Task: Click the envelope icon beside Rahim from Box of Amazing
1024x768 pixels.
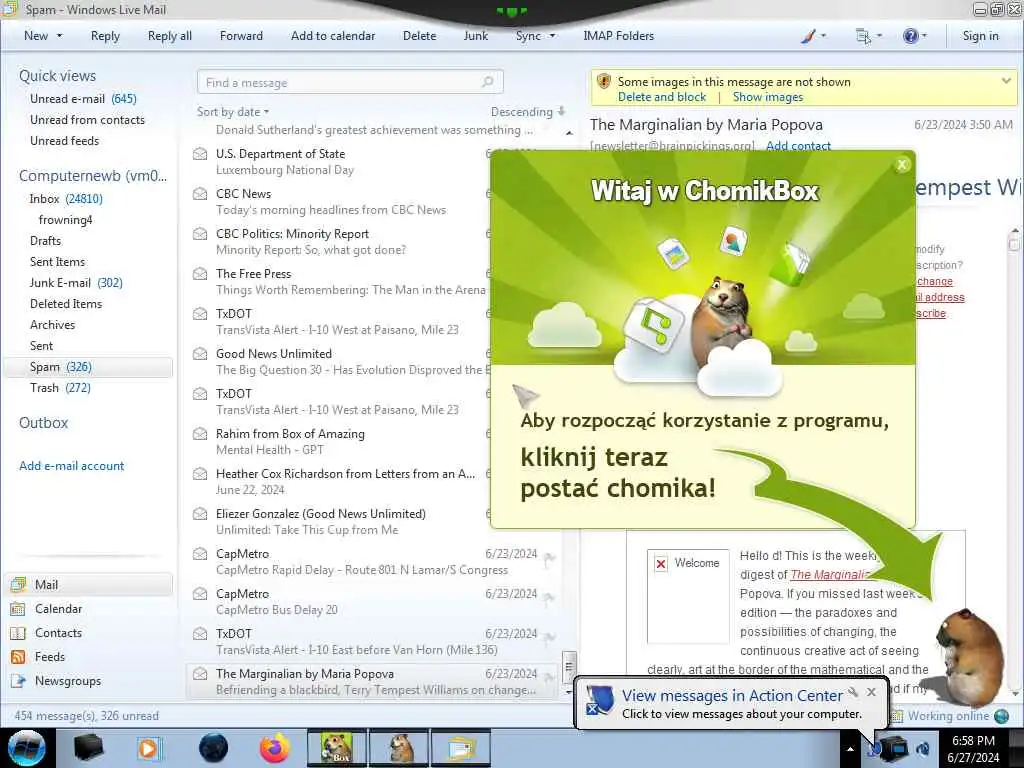Action: [200, 434]
